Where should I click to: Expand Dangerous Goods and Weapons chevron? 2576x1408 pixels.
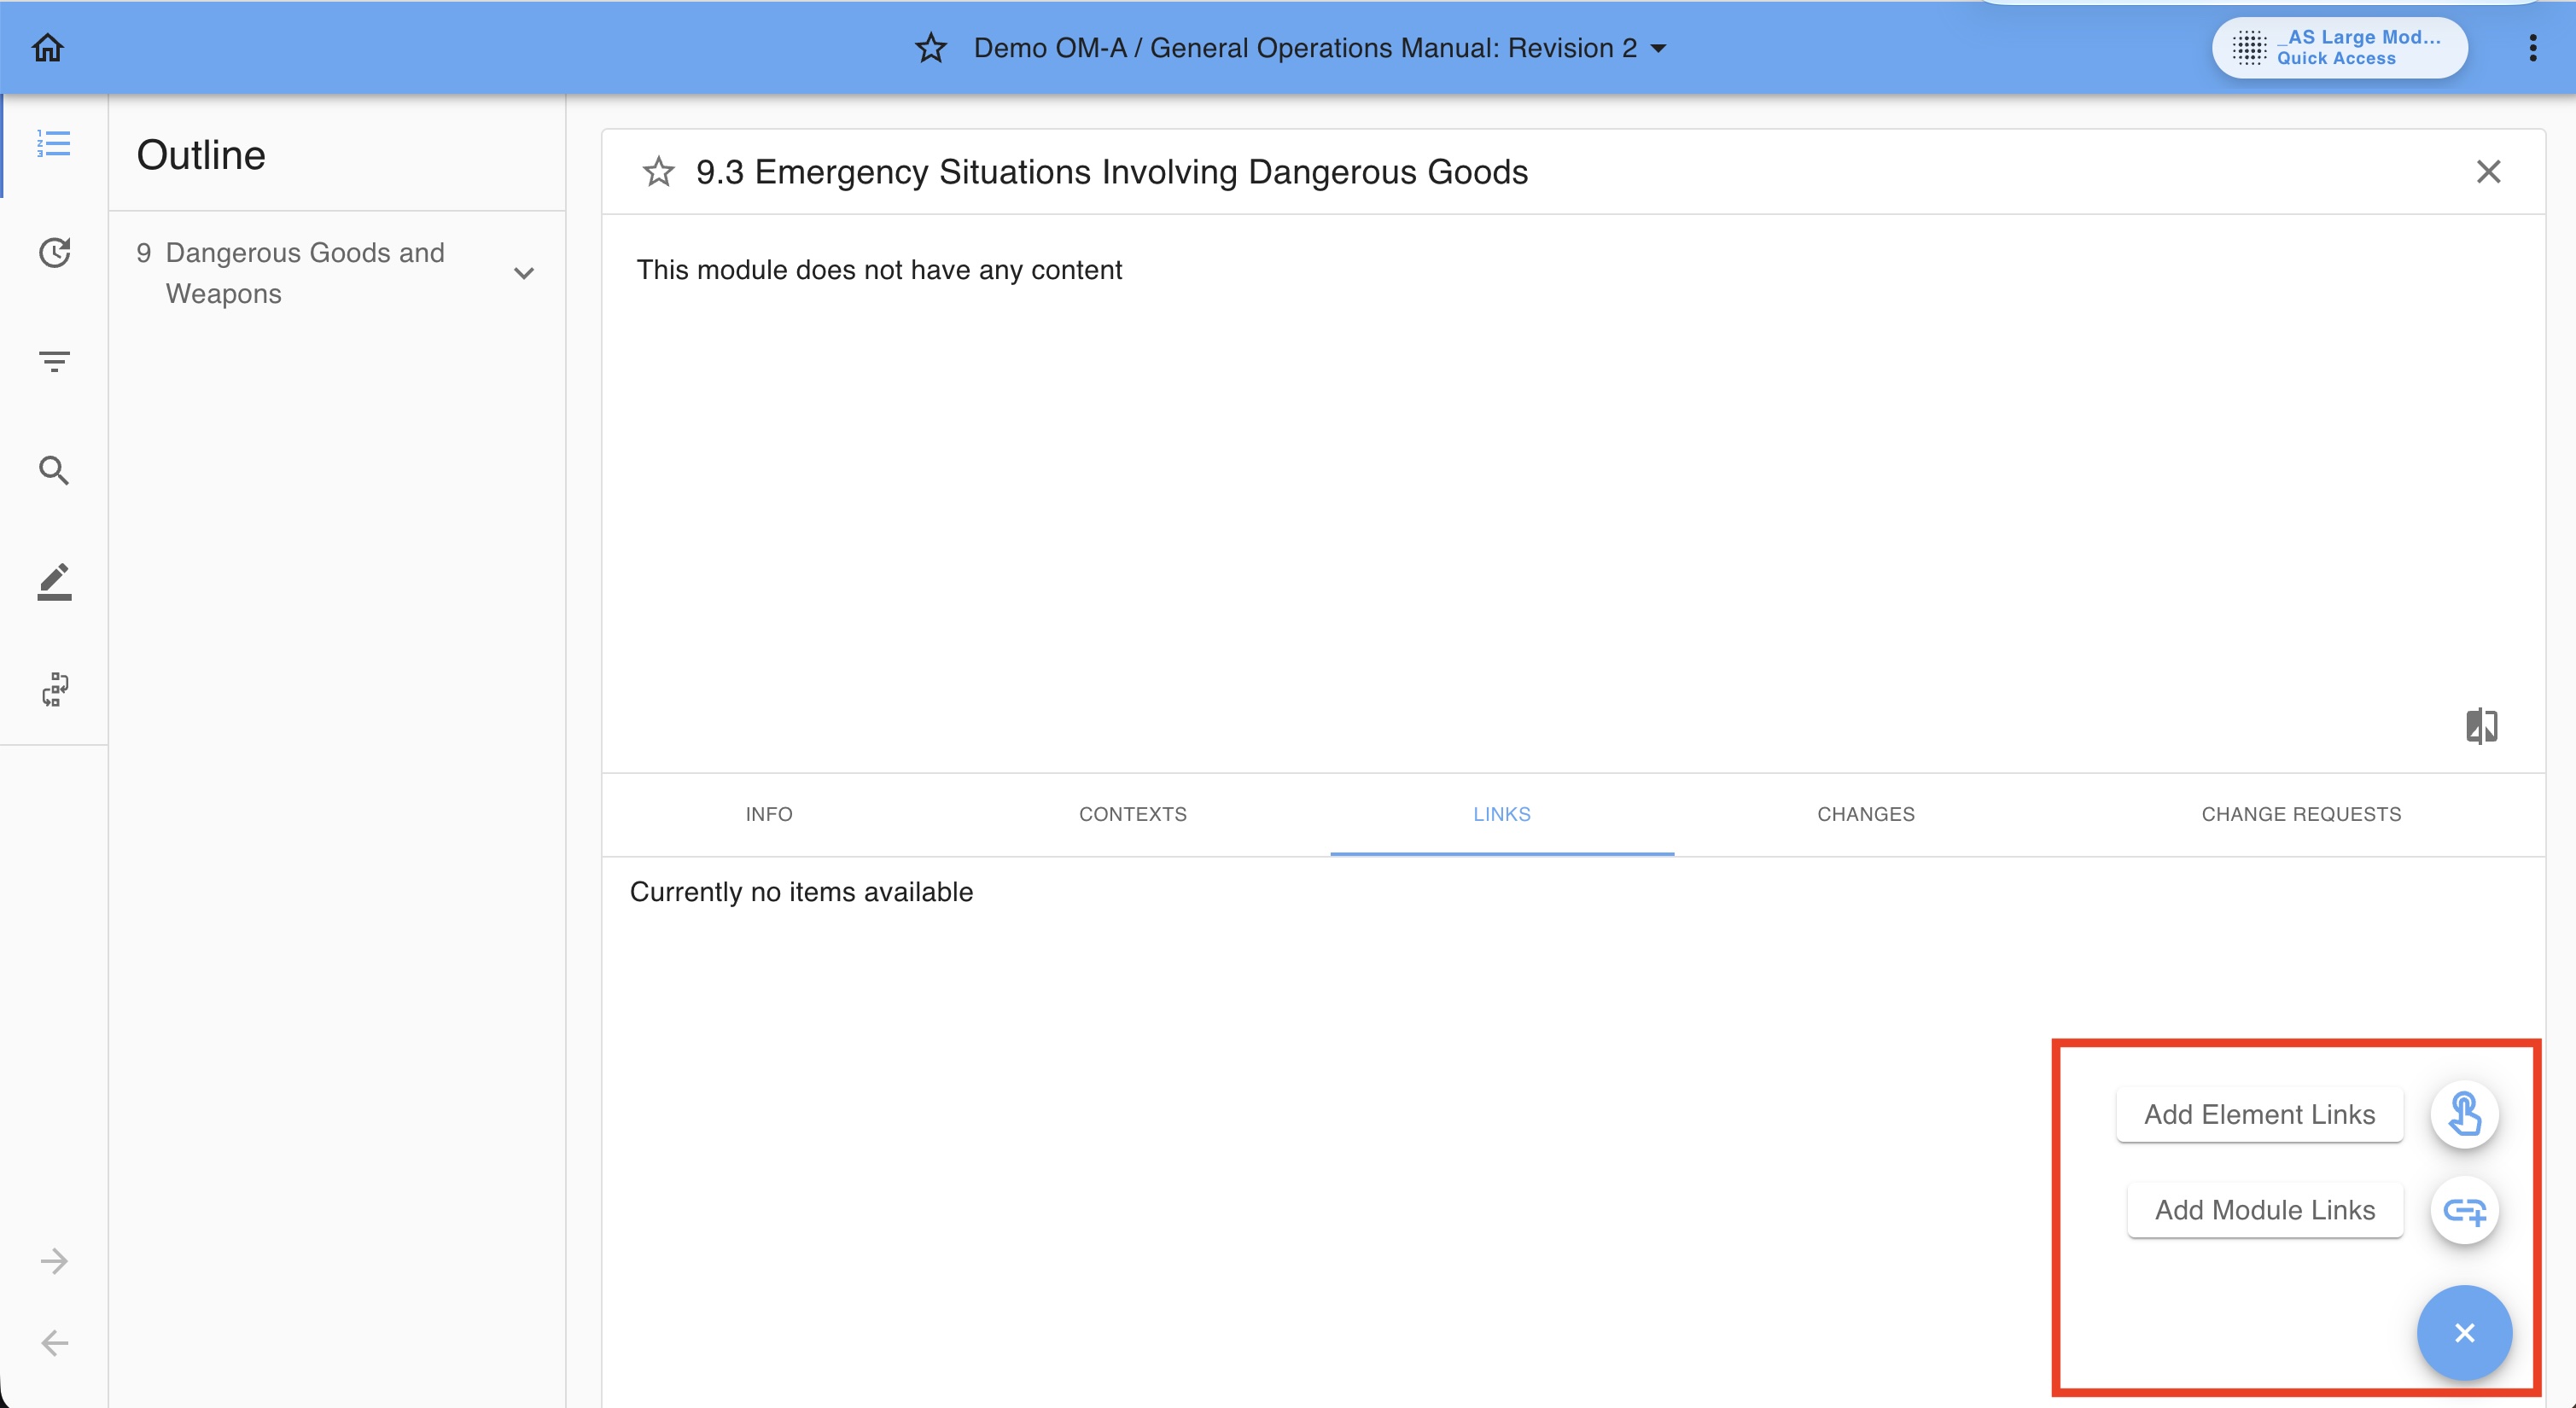[523, 273]
